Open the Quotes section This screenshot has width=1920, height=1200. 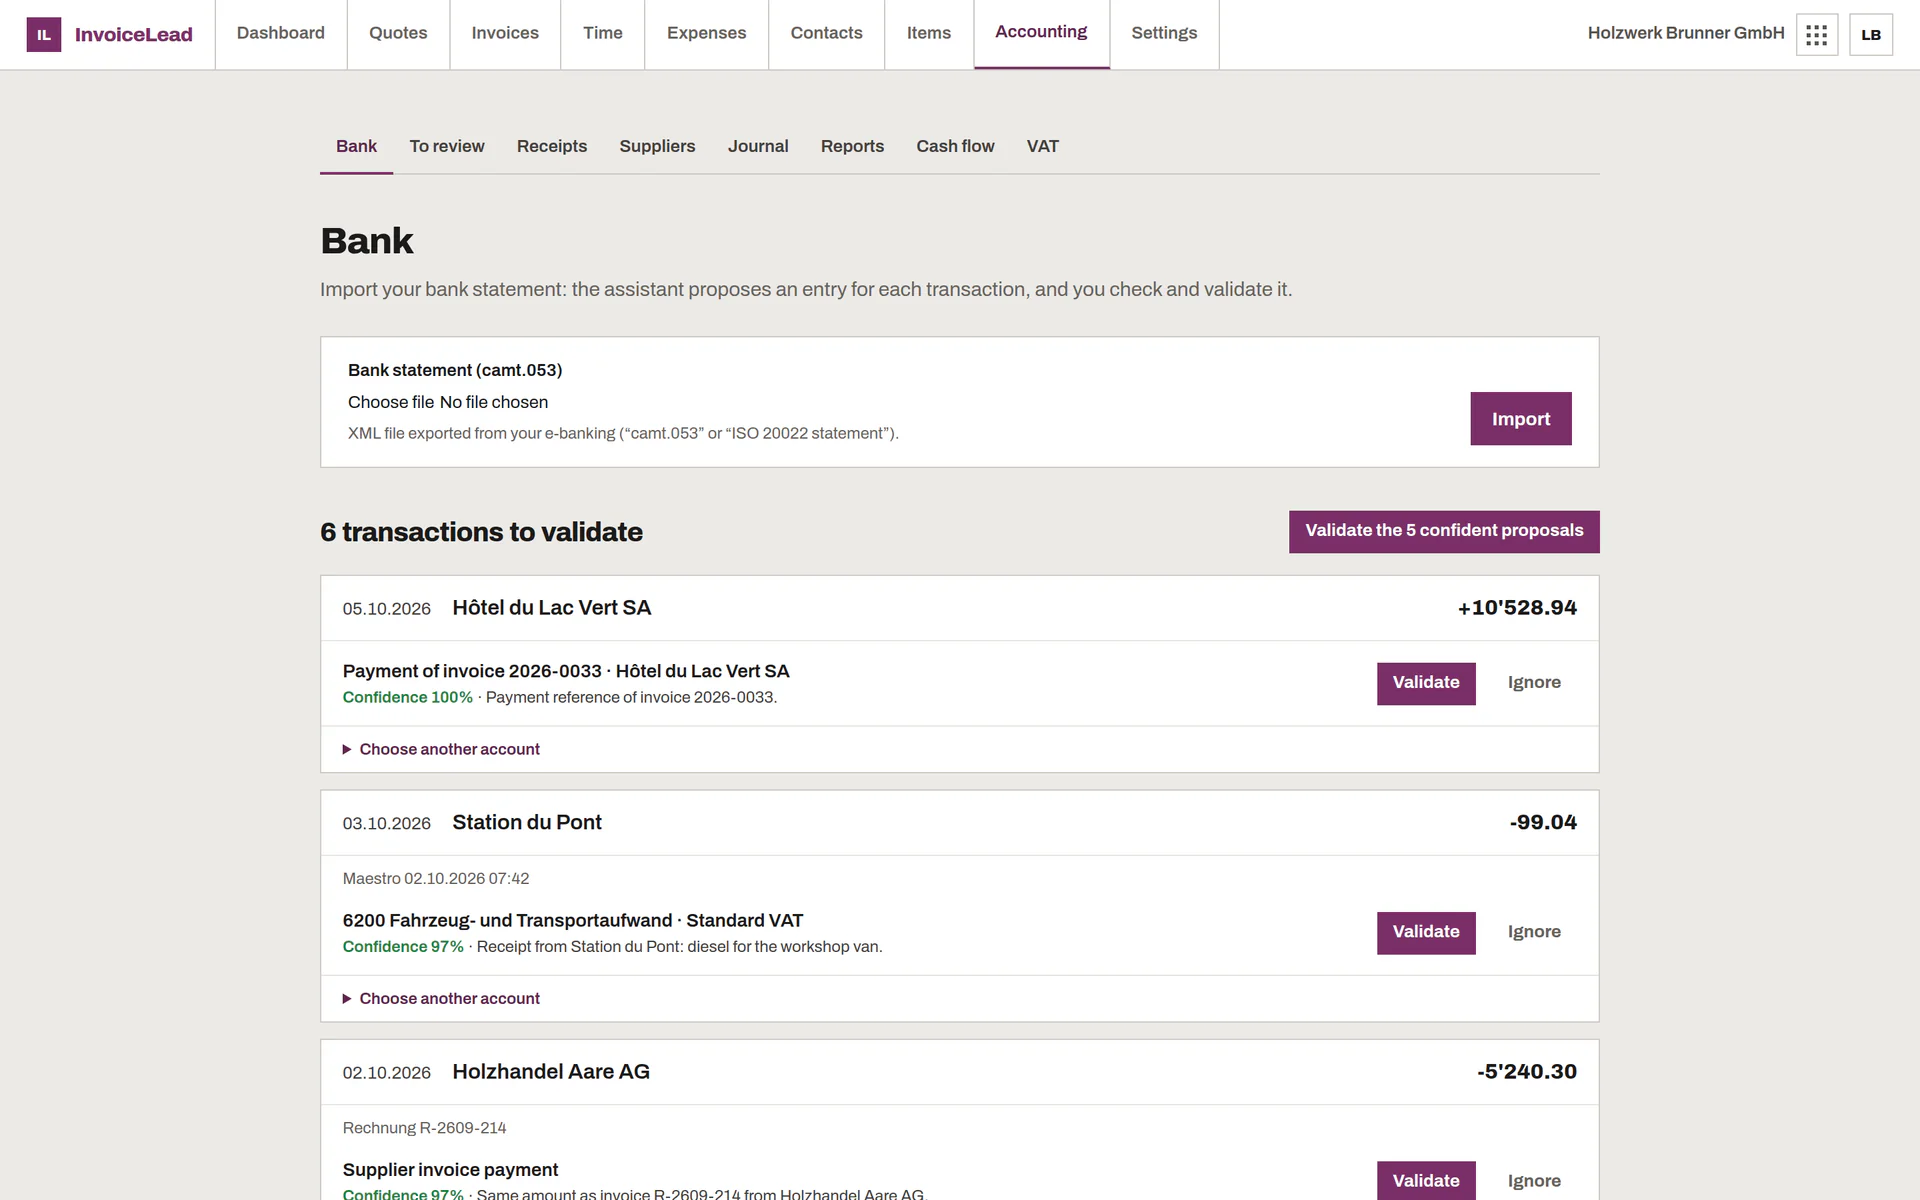tap(398, 33)
